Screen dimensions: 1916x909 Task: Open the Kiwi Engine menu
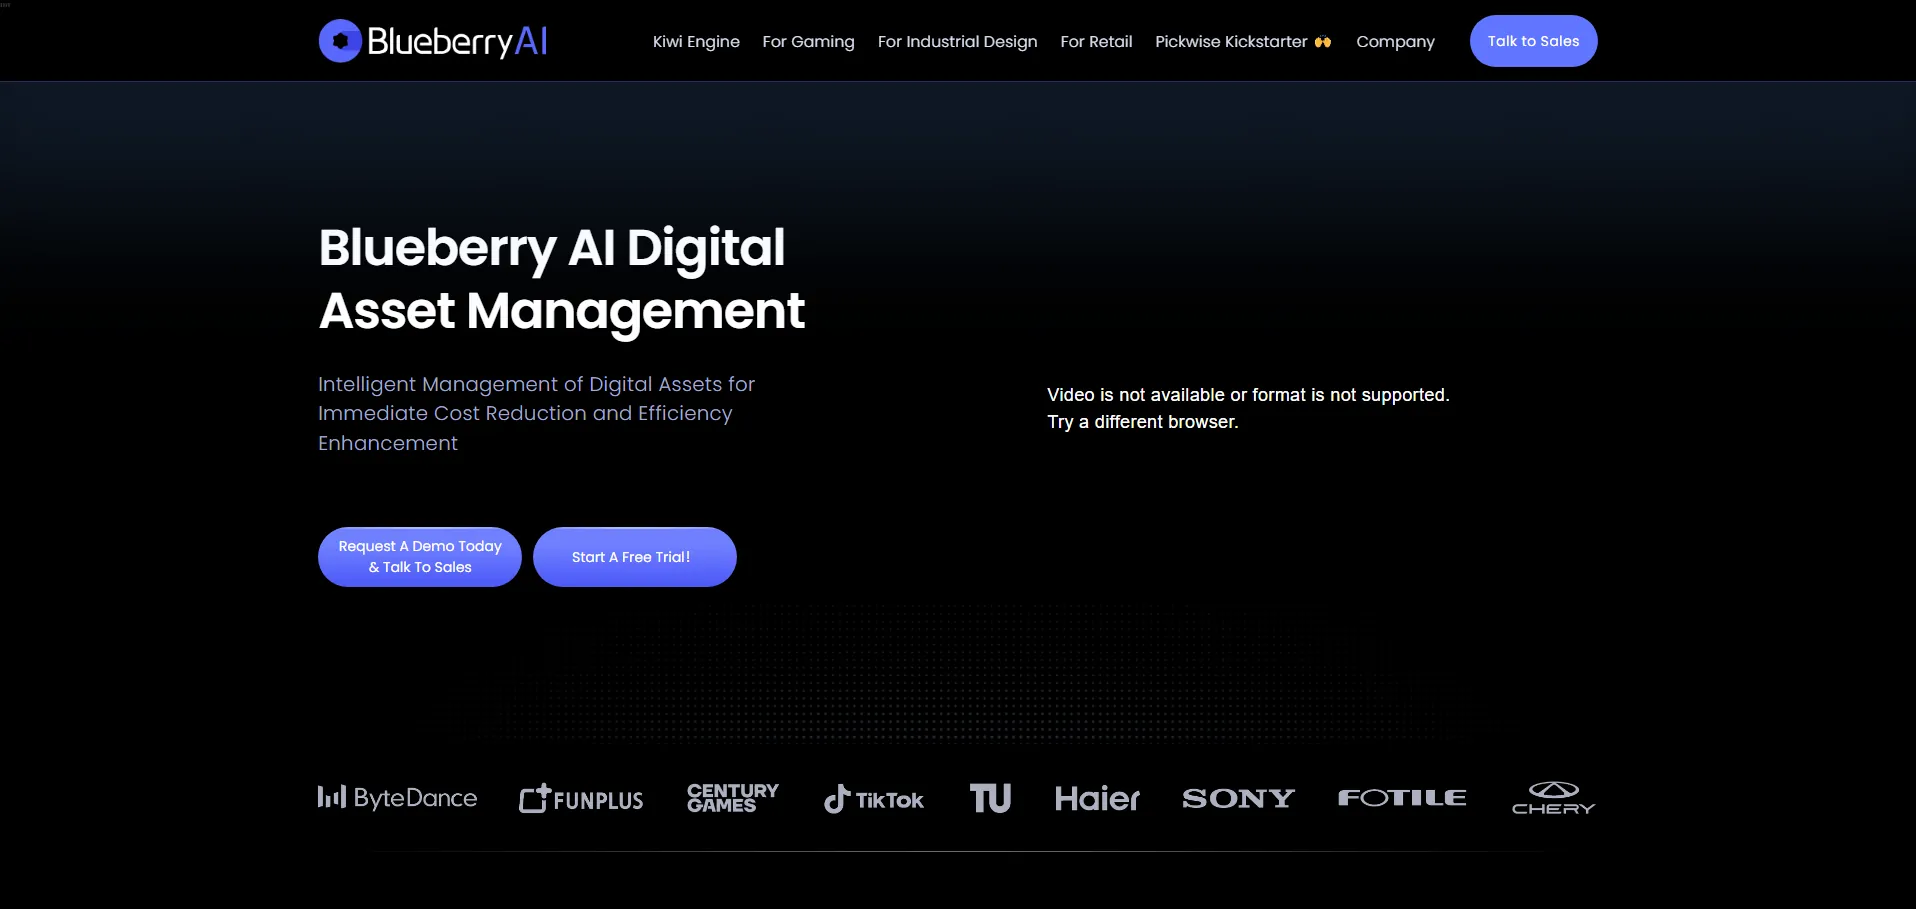pos(696,42)
